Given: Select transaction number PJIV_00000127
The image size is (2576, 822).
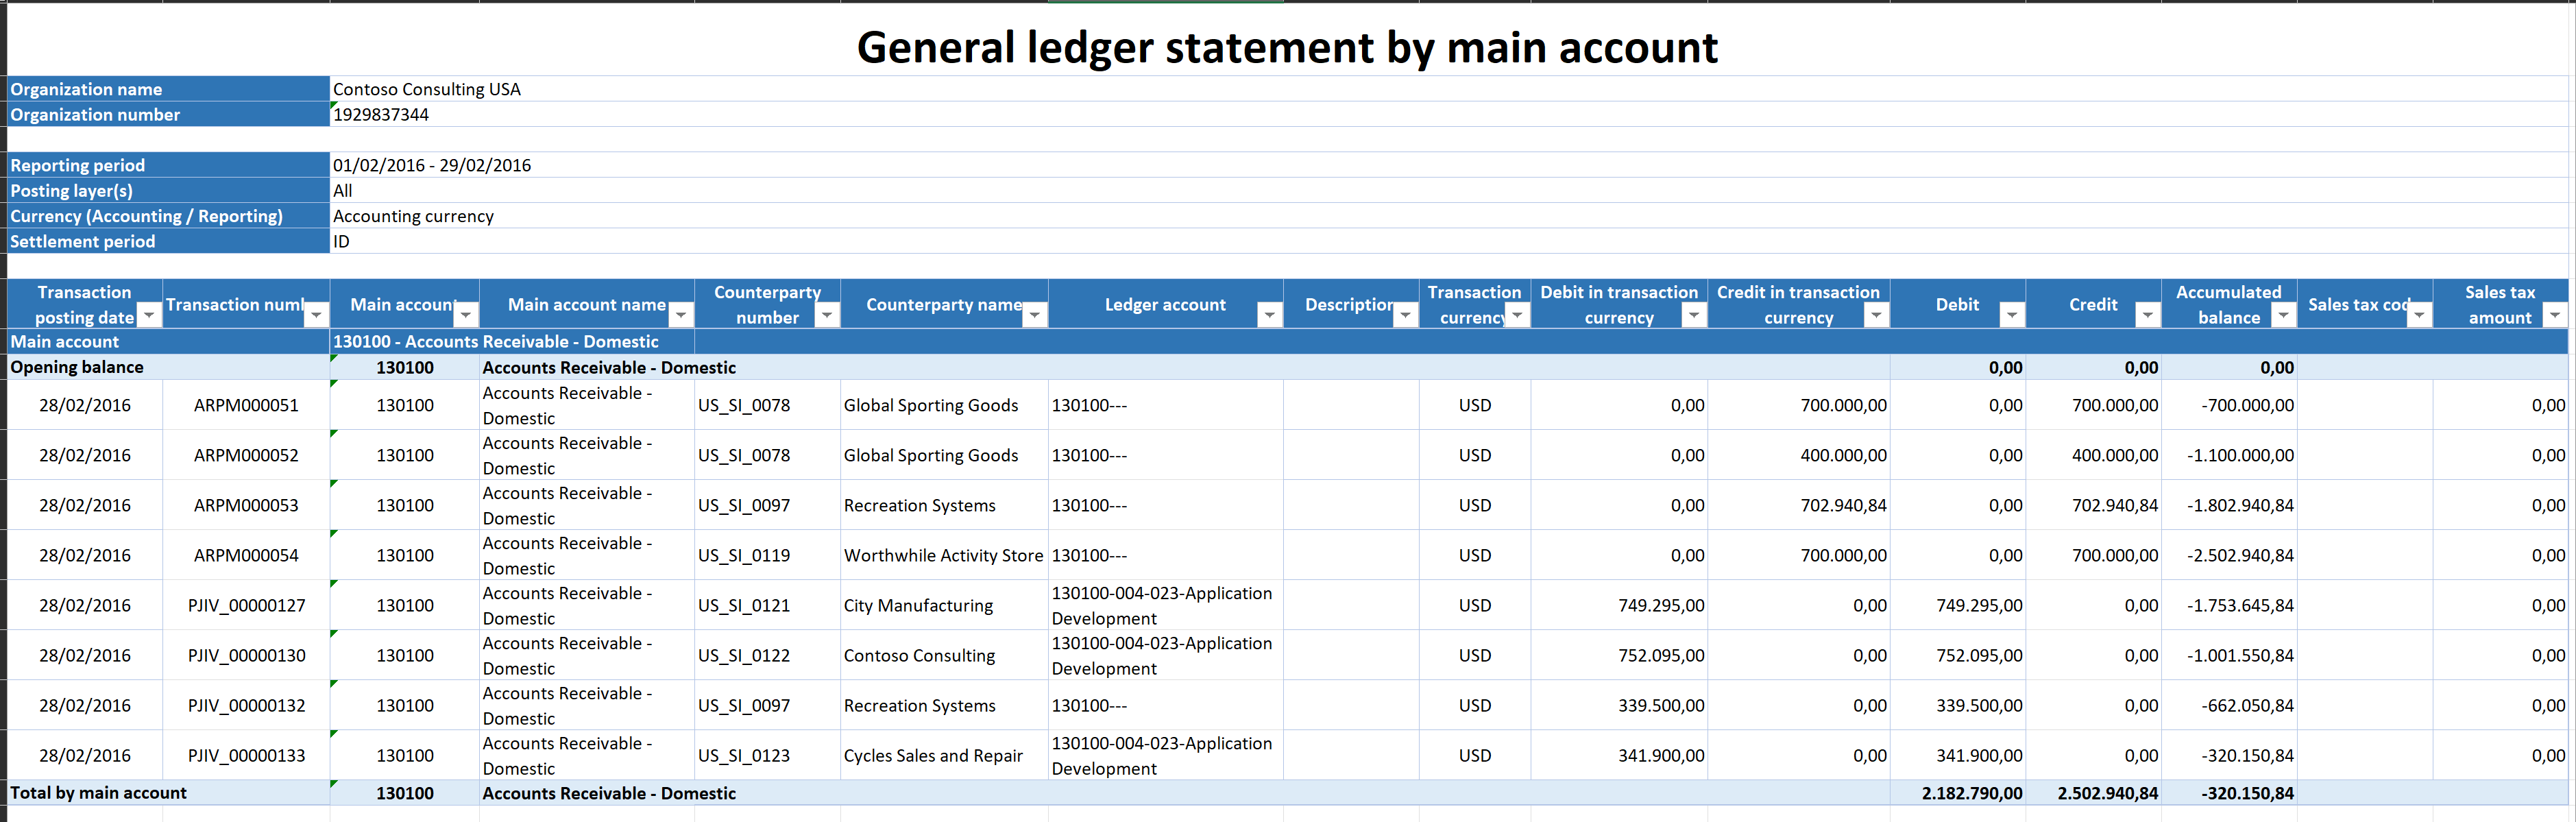Looking at the screenshot, I should [x=246, y=605].
